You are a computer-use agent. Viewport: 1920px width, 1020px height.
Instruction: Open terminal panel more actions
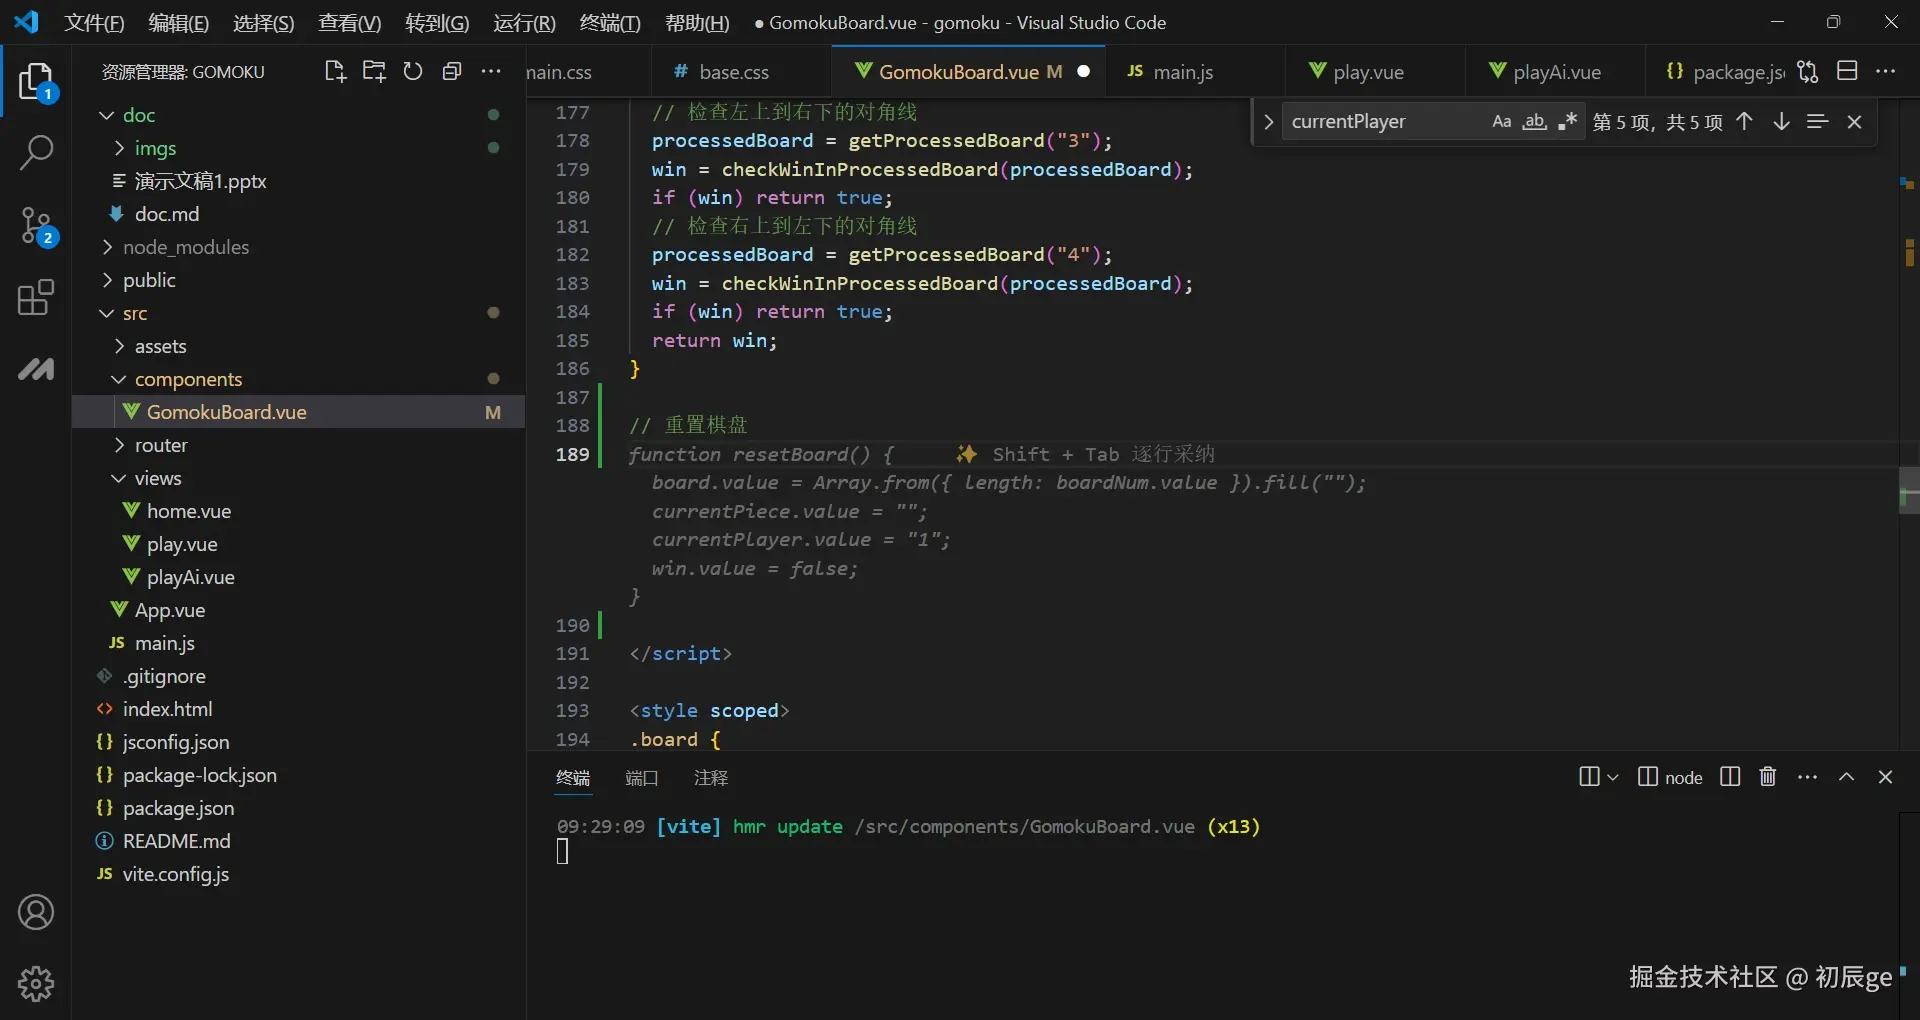(x=1807, y=777)
